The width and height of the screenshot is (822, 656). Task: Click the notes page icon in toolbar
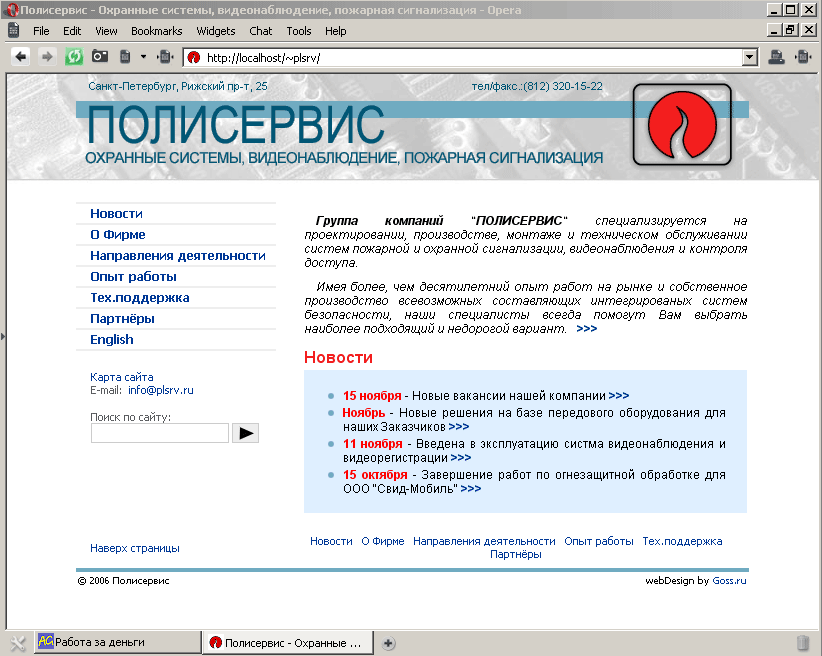125,56
